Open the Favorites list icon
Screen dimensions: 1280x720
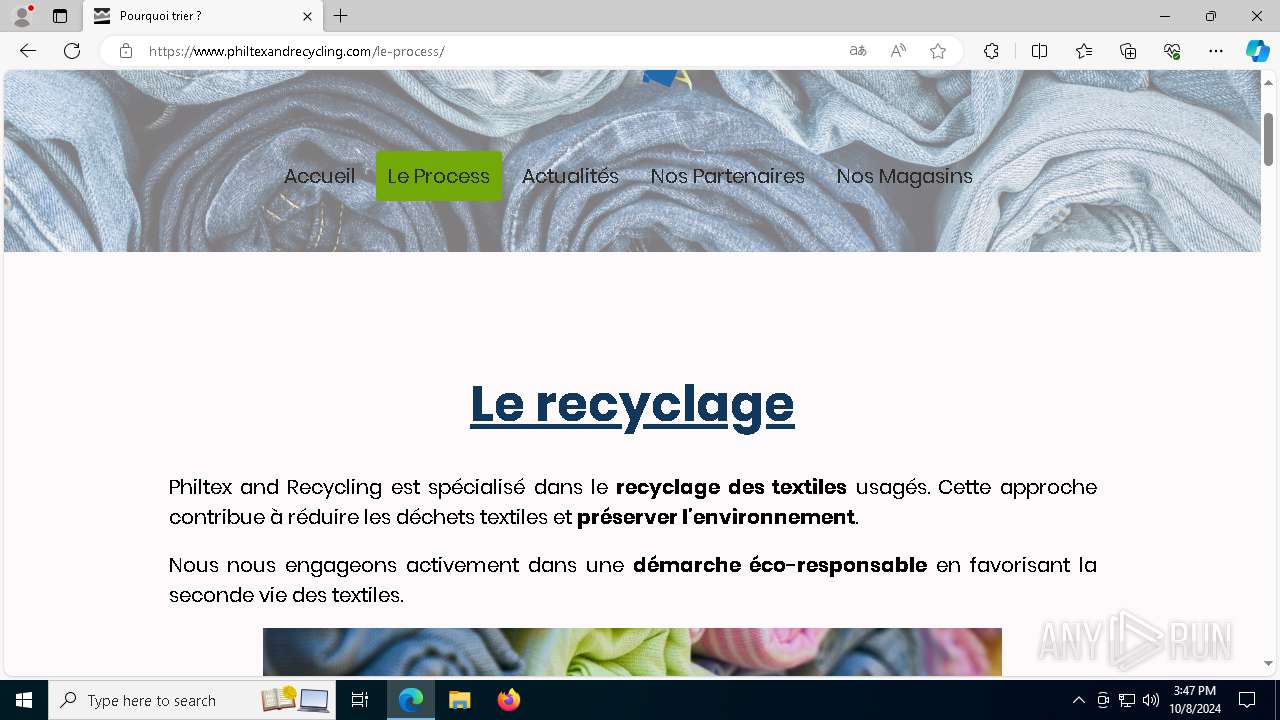[x=1084, y=51]
